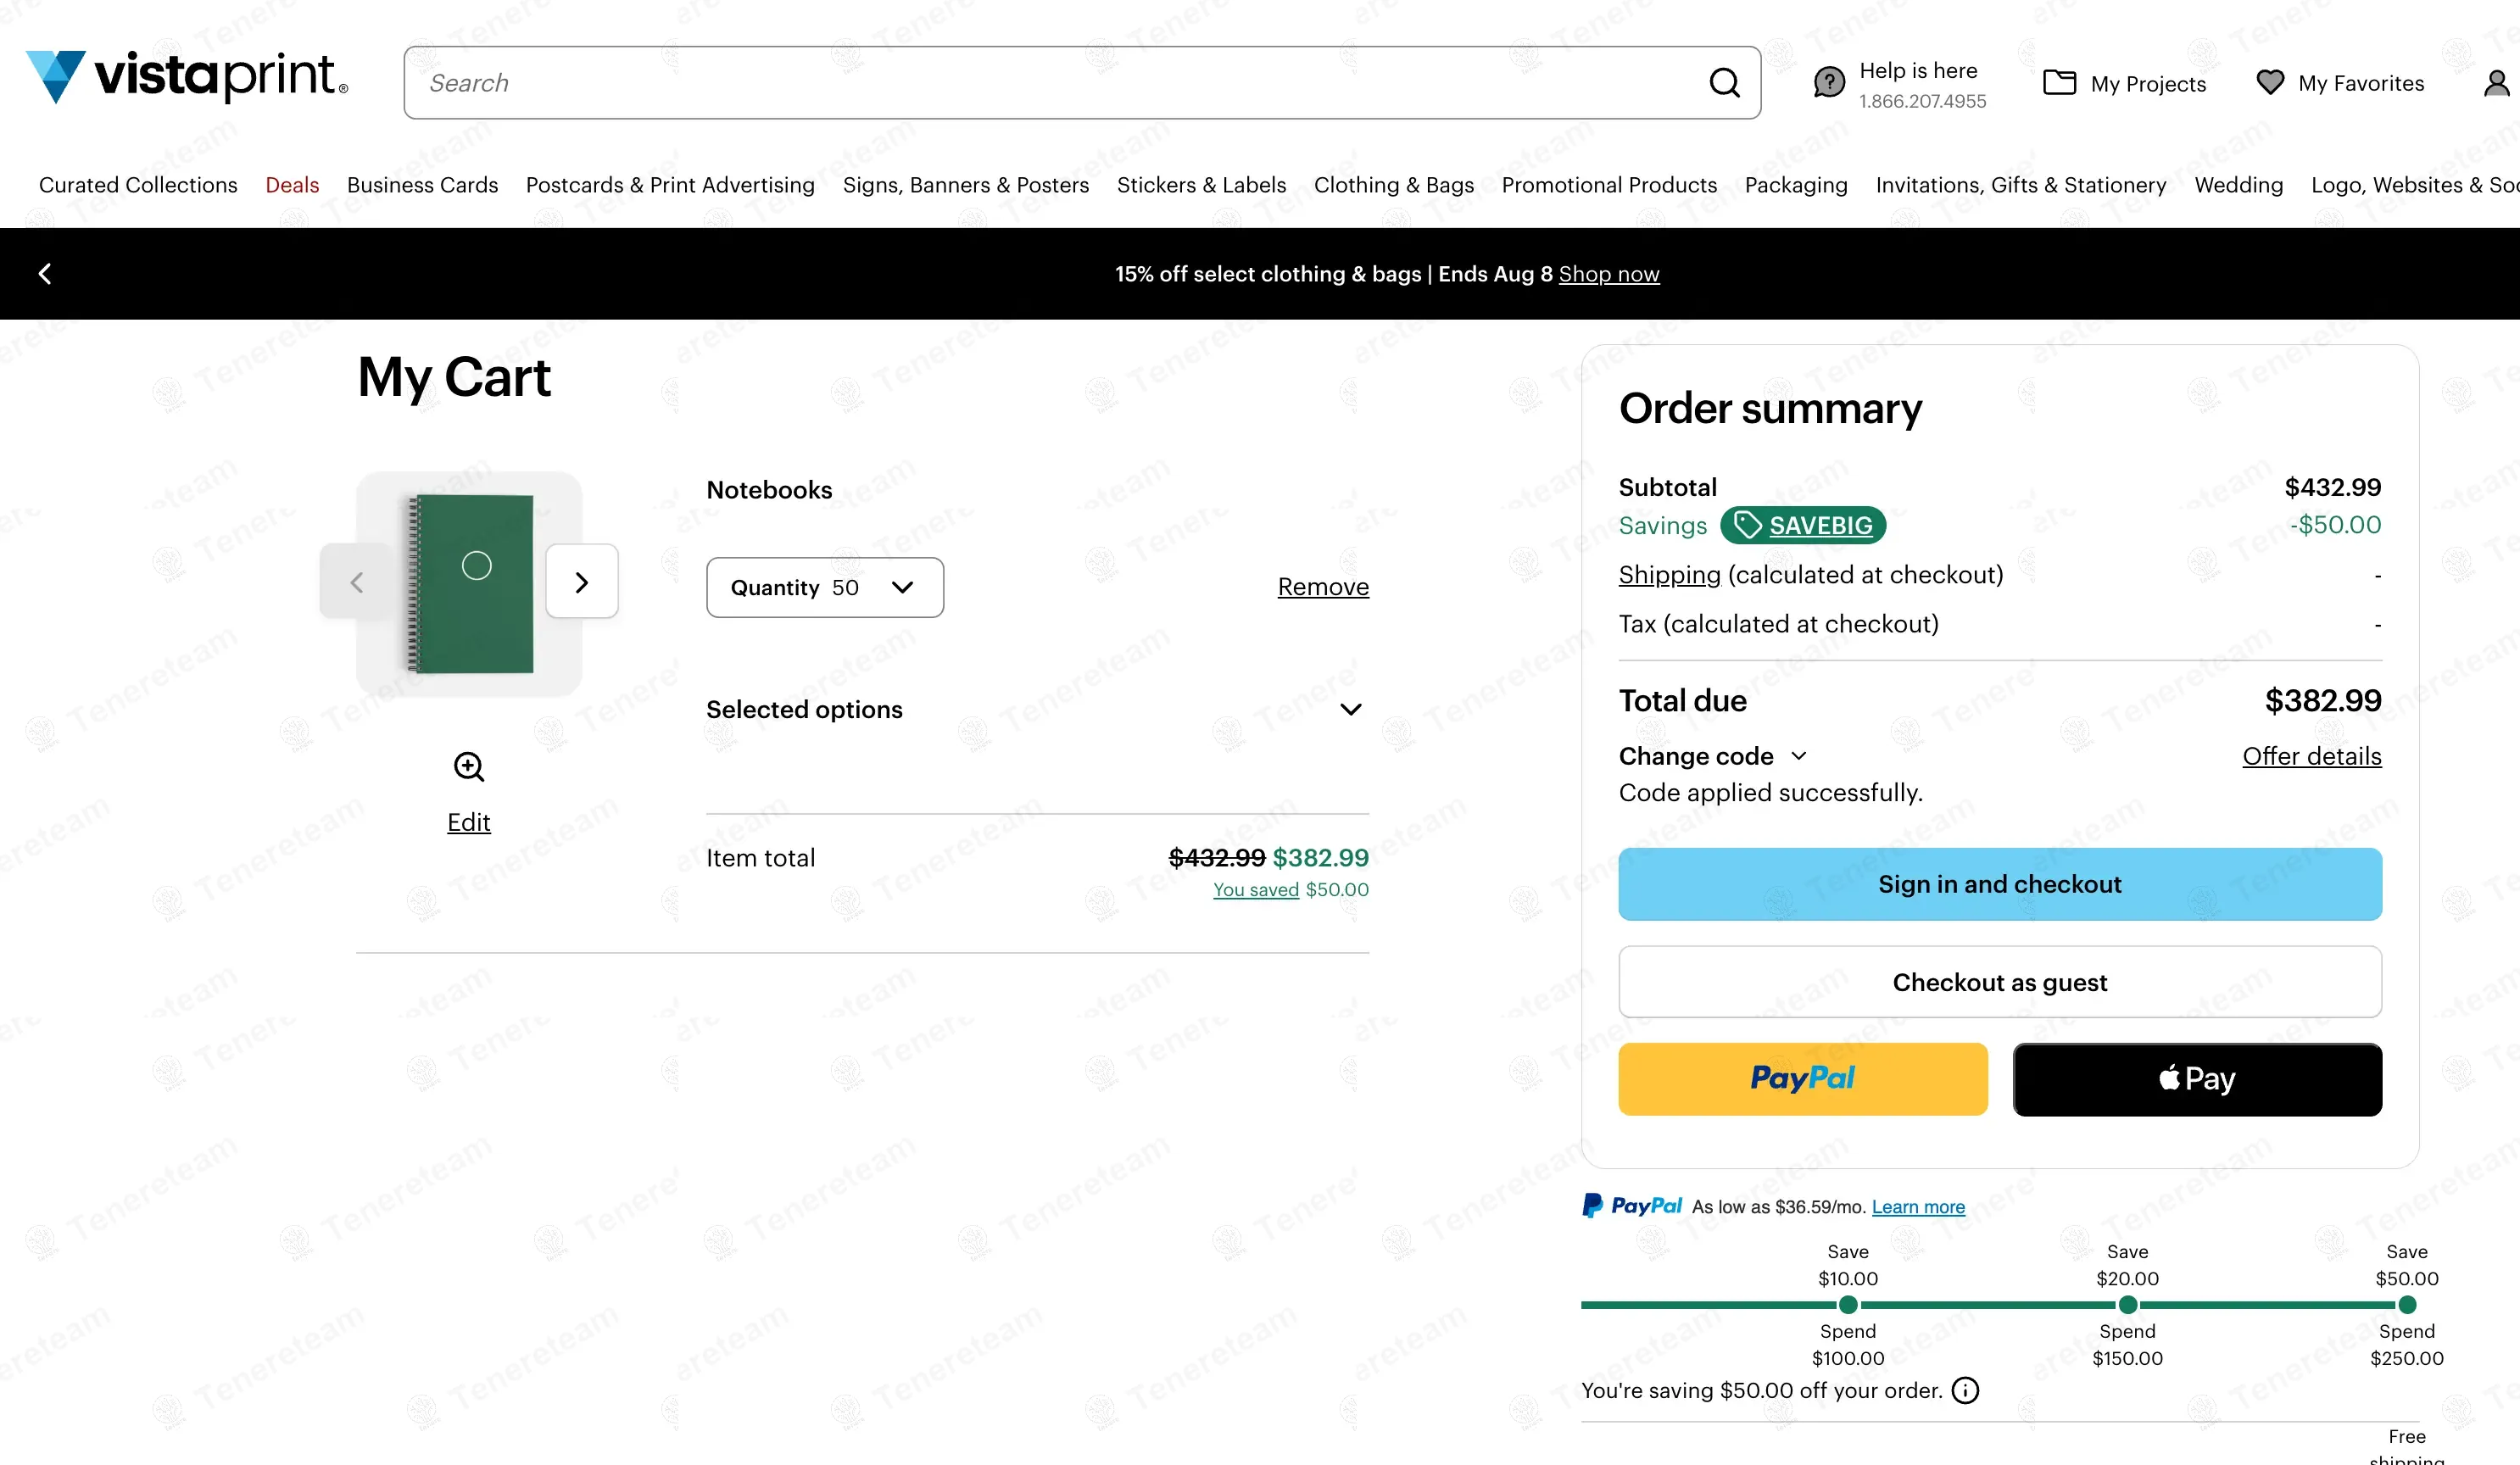Open the Business Cards menu
Screen dimensions: 2520x1465
422,185
